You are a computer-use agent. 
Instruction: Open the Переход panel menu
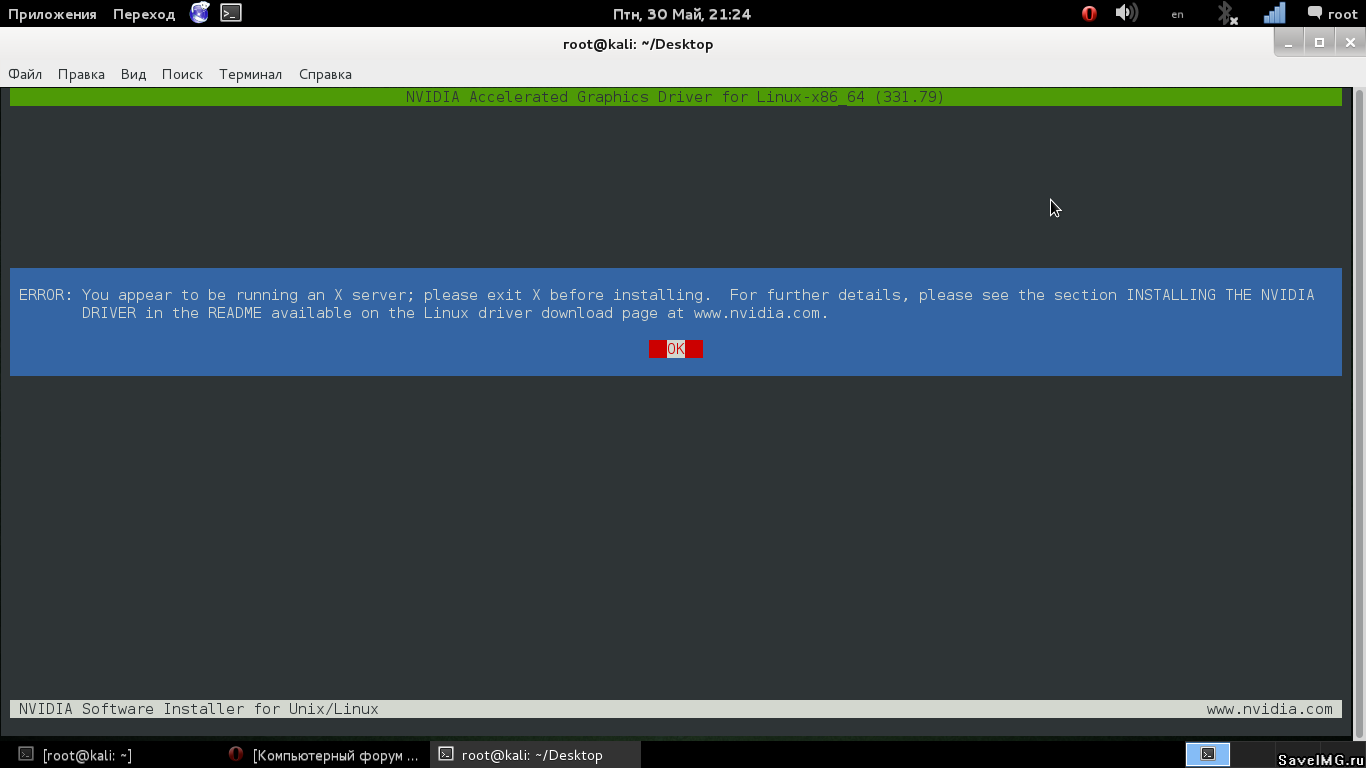(144, 14)
